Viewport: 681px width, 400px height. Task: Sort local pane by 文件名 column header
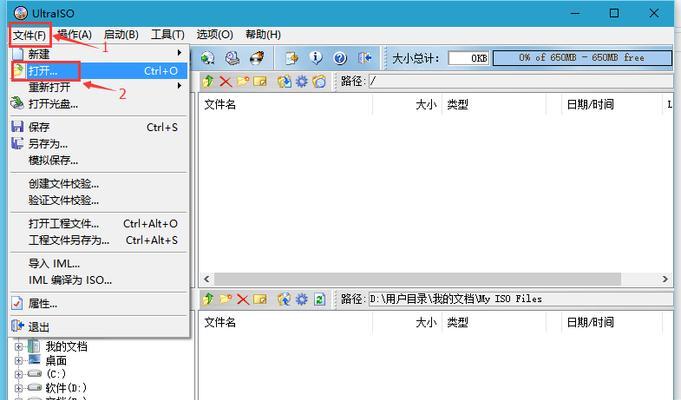click(x=286, y=322)
